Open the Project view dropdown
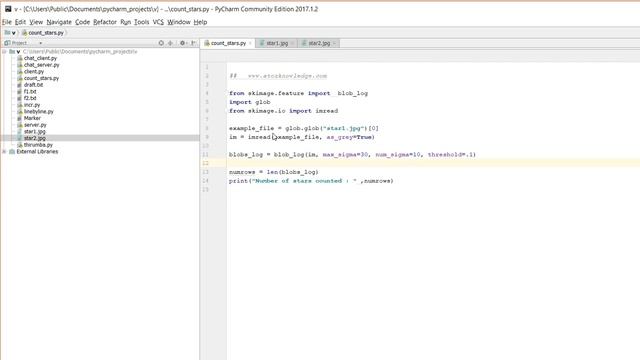This screenshot has width=640, height=360. (40, 43)
